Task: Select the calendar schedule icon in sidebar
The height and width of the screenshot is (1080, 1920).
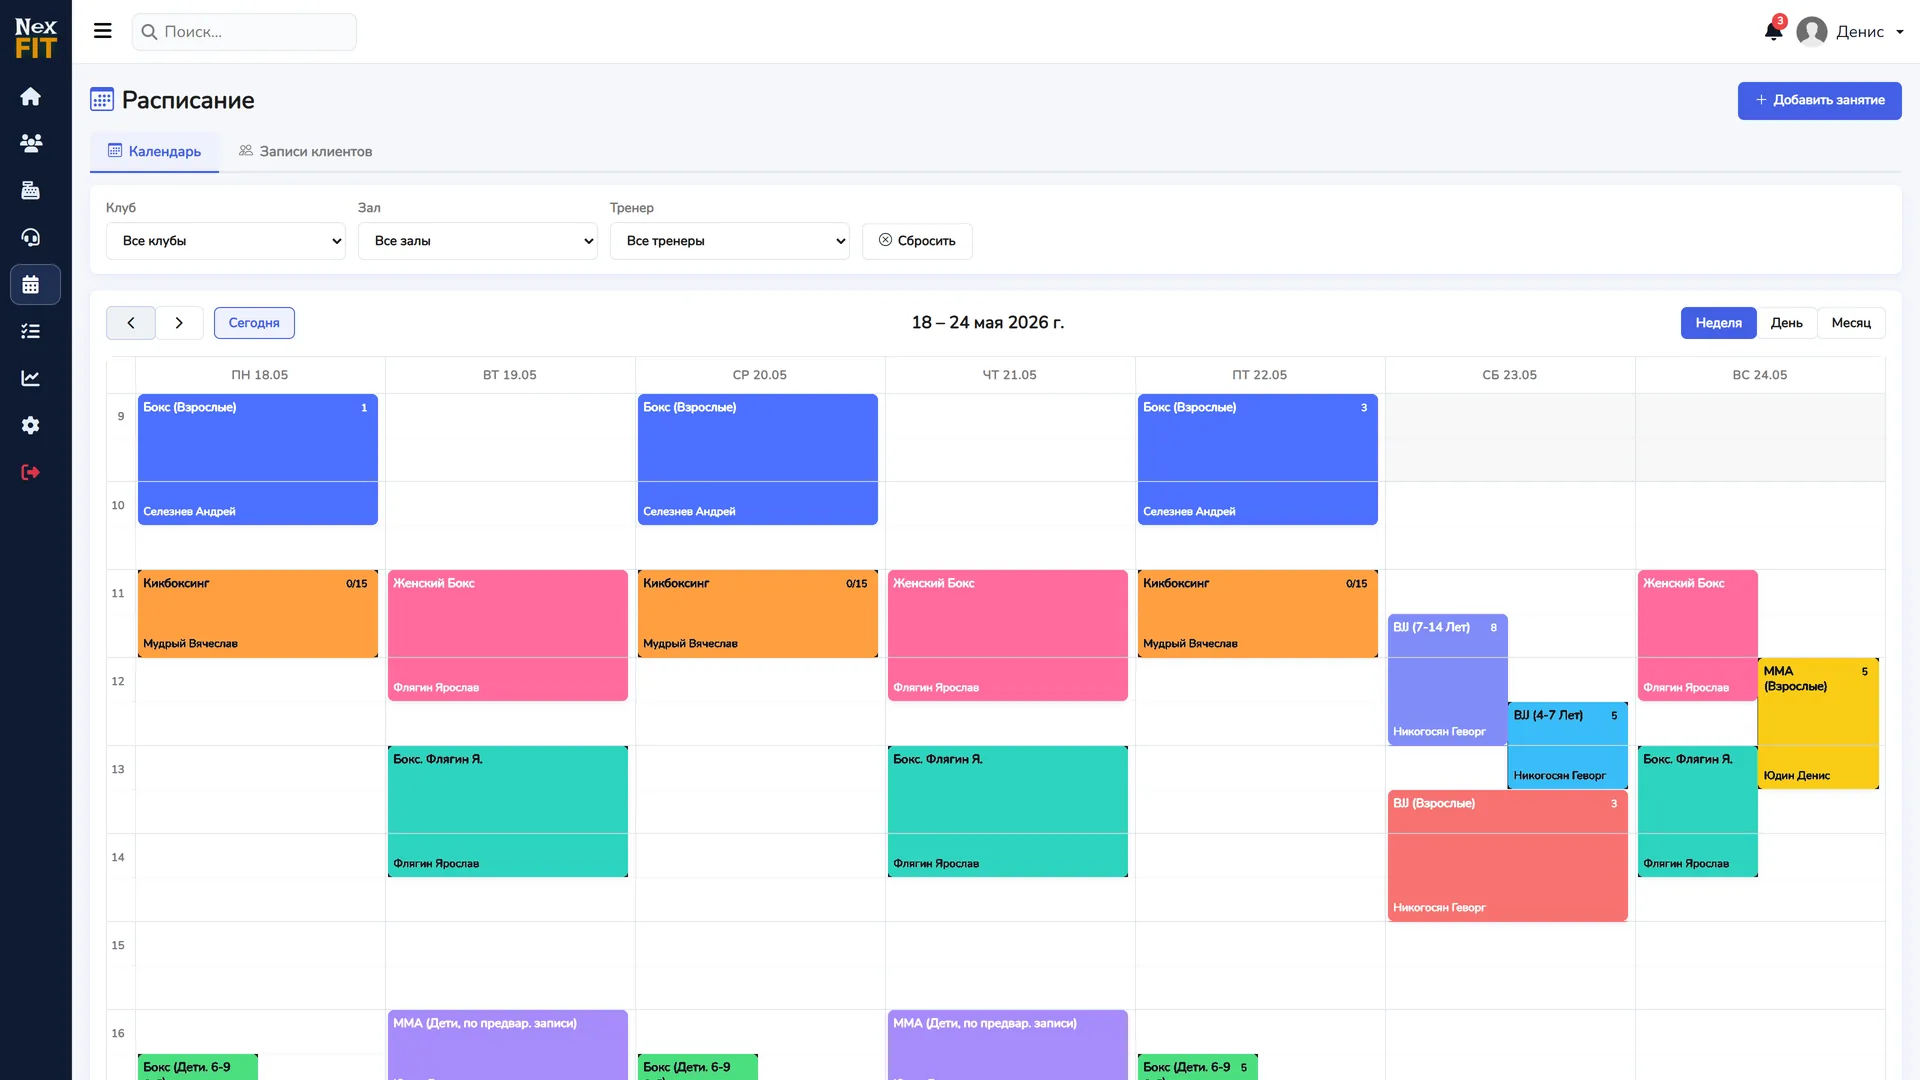Action: click(x=35, y=285)
